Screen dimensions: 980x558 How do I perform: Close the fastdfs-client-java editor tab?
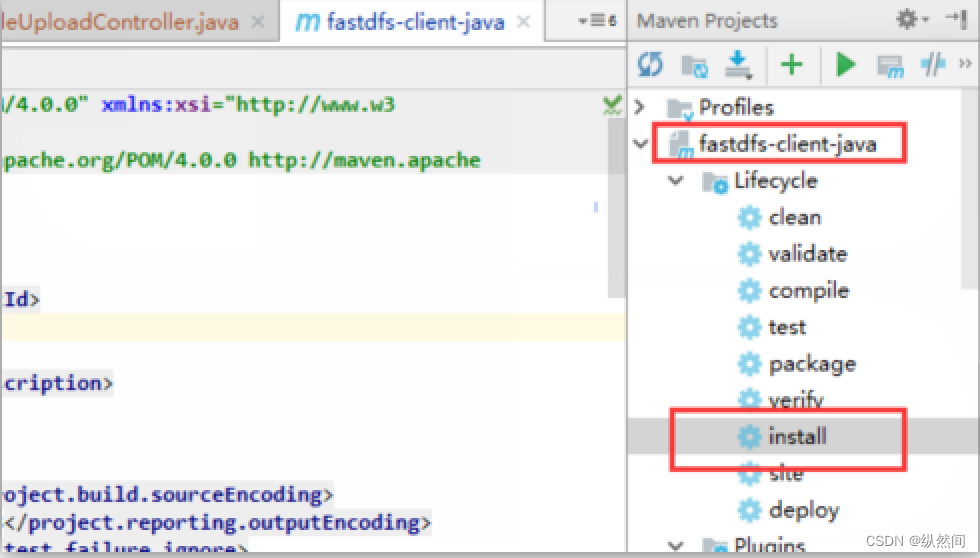[x=524, y=22]
